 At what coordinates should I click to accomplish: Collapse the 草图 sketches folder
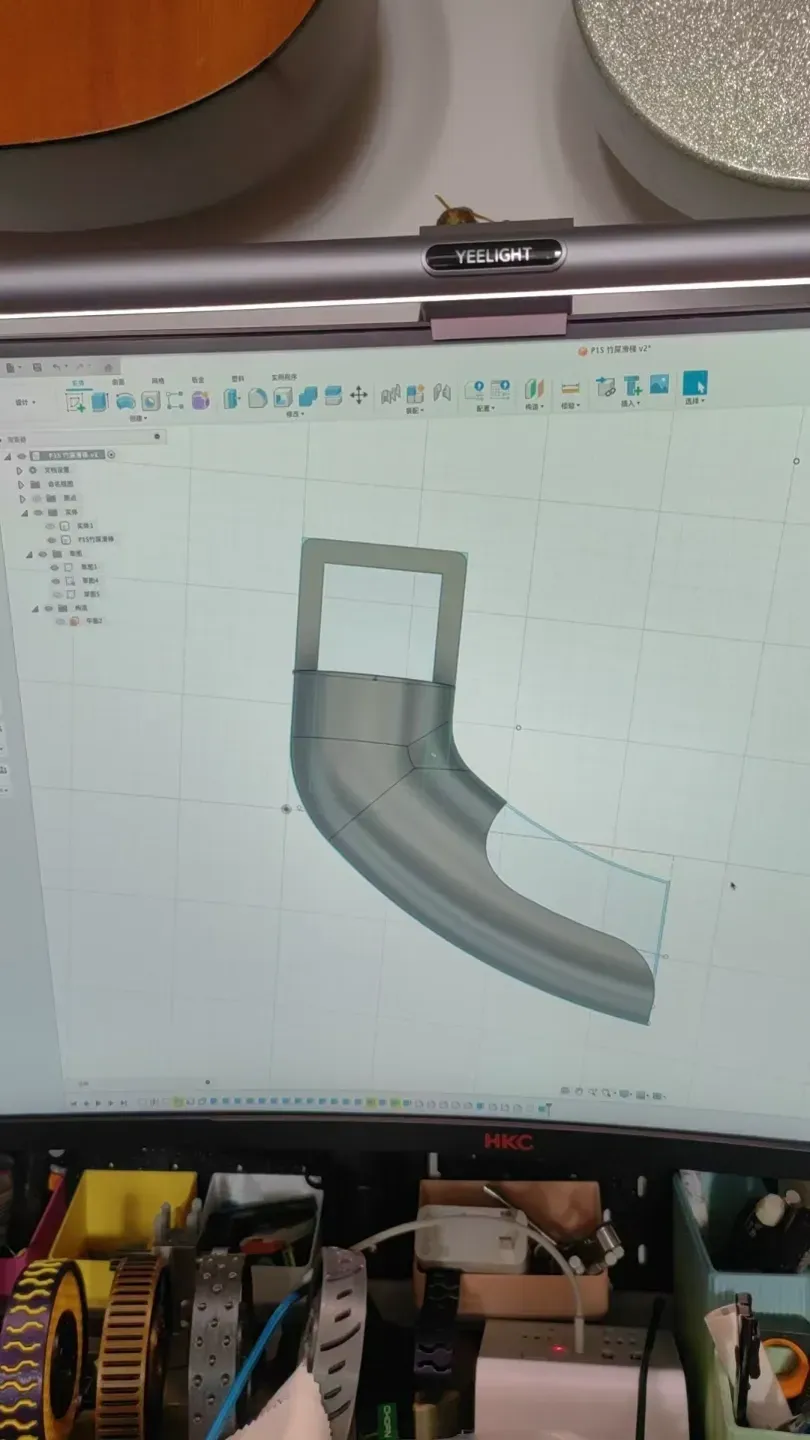[29, 554]
